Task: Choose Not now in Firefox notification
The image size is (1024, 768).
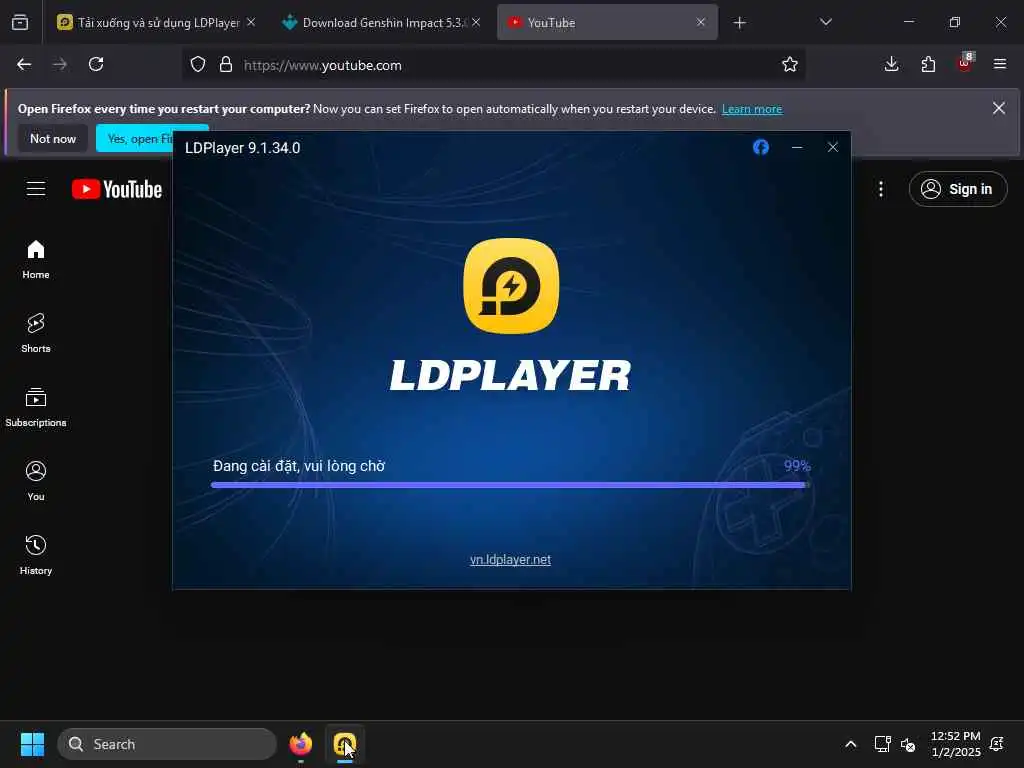Action: coord(53,138)
